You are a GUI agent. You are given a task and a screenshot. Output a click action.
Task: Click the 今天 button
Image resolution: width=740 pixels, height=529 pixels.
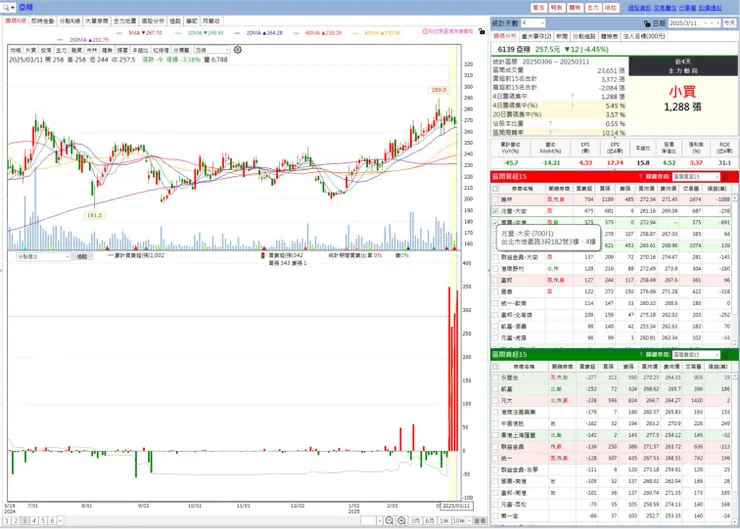[730, 23]
